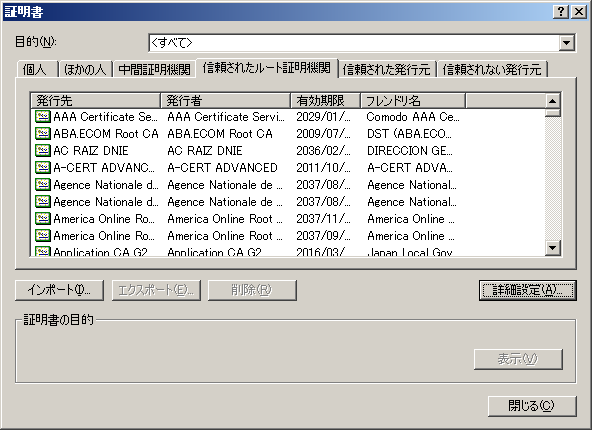Click the インポート button
592x430 pixels.
59,290
